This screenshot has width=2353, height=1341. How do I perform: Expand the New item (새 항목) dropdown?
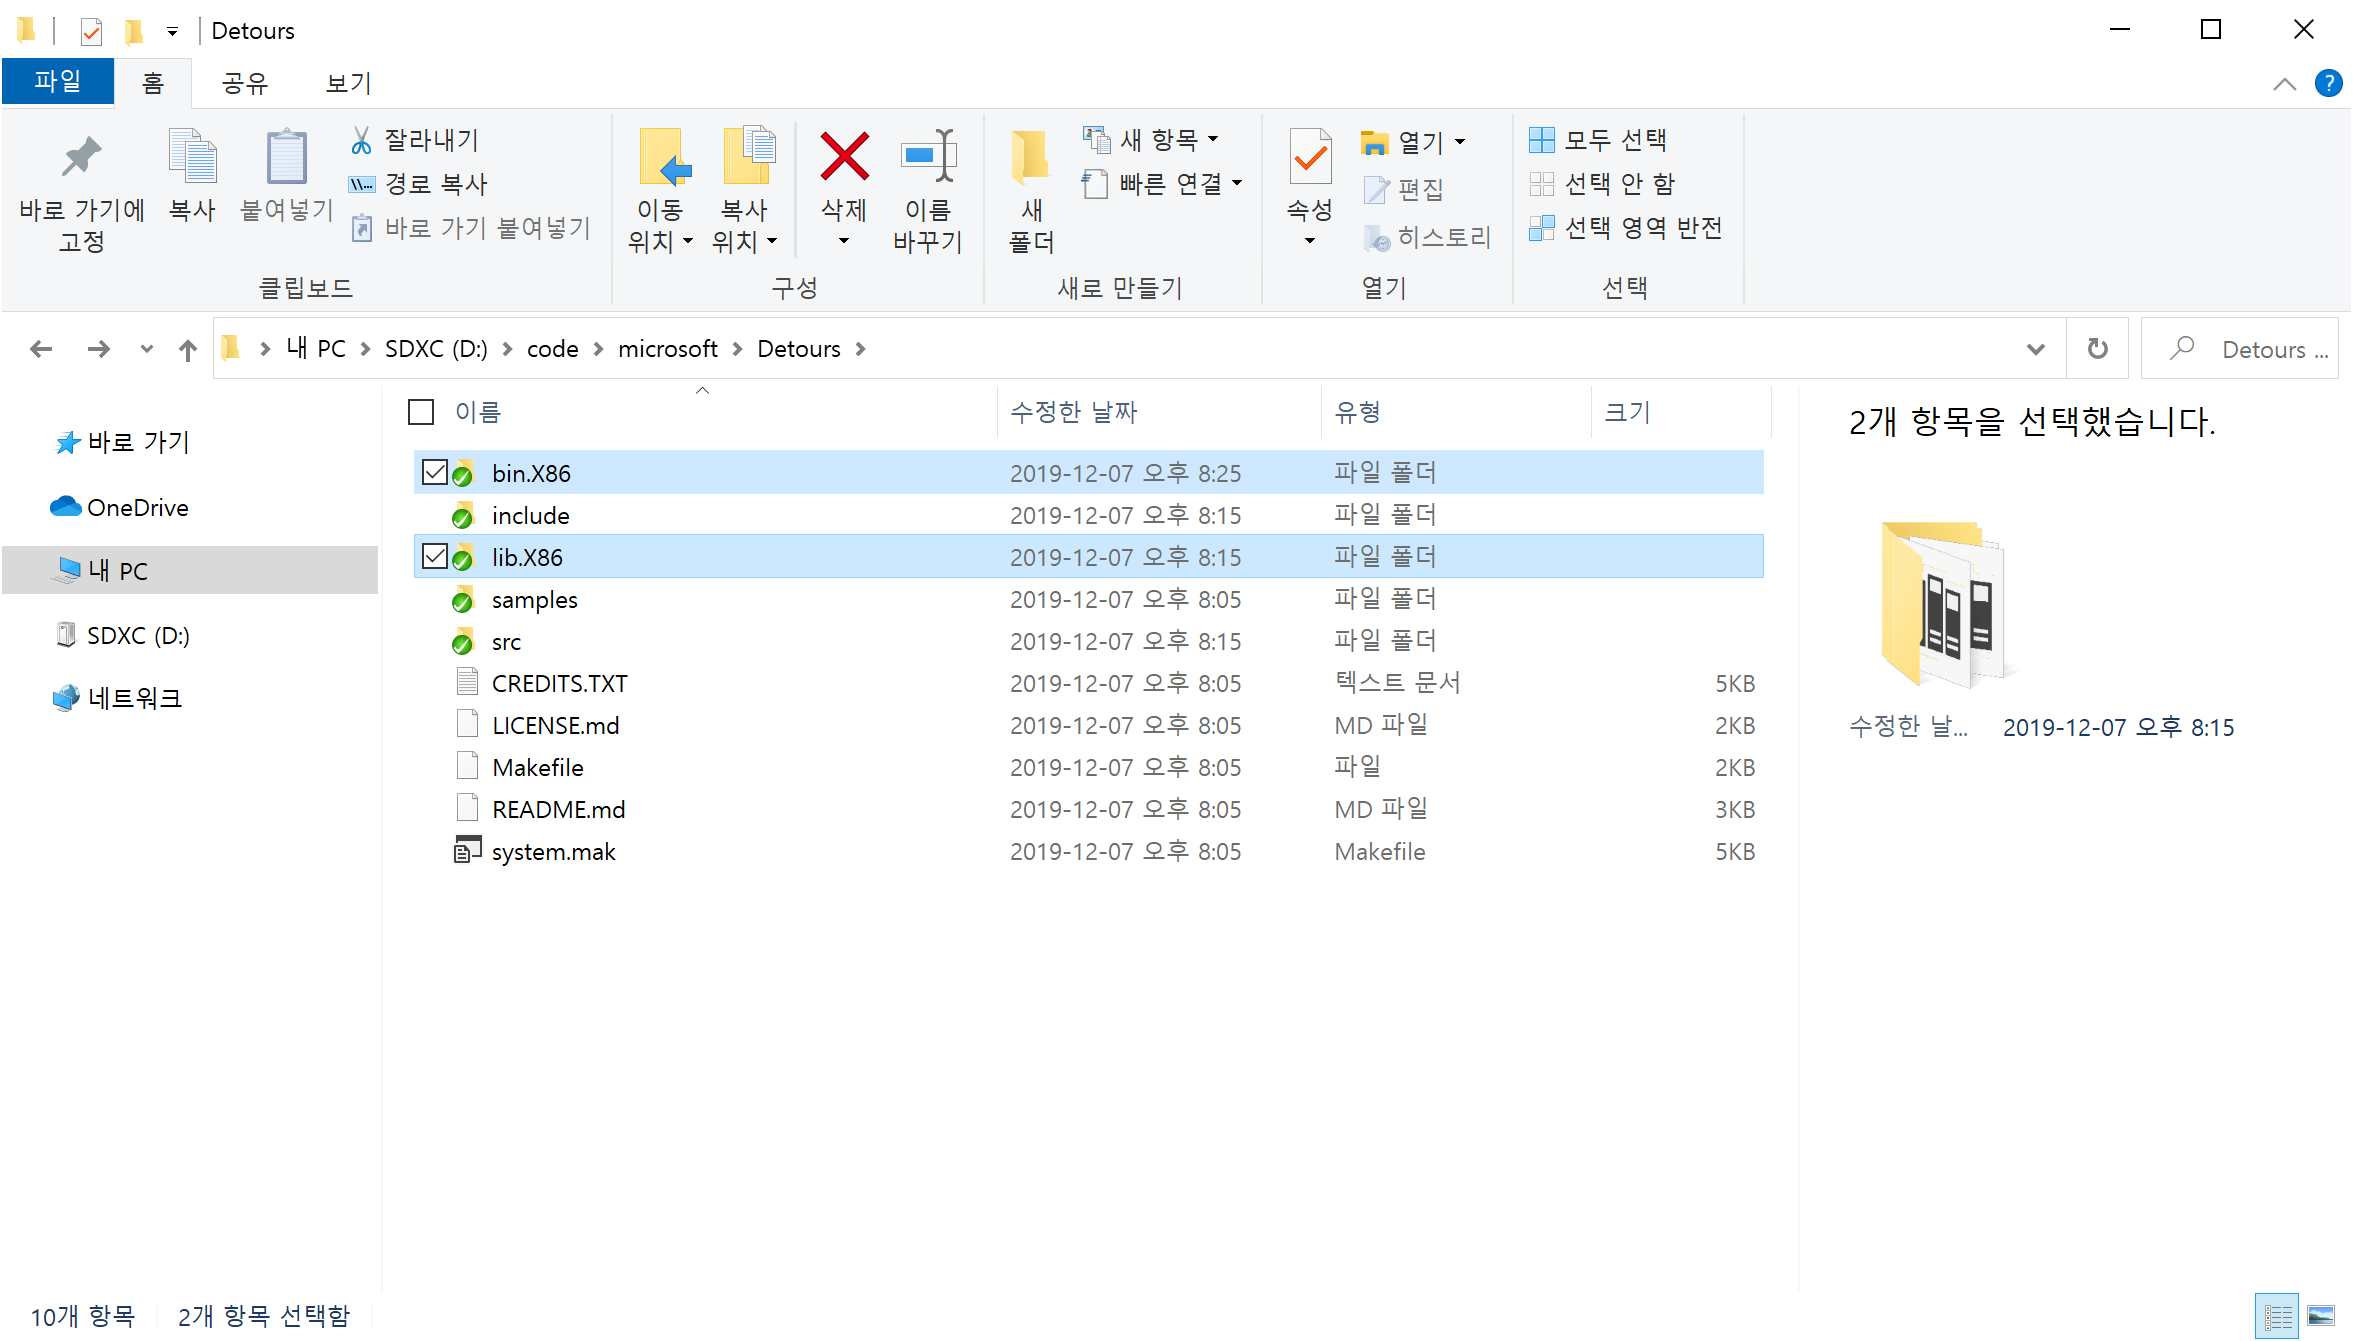1213,140
